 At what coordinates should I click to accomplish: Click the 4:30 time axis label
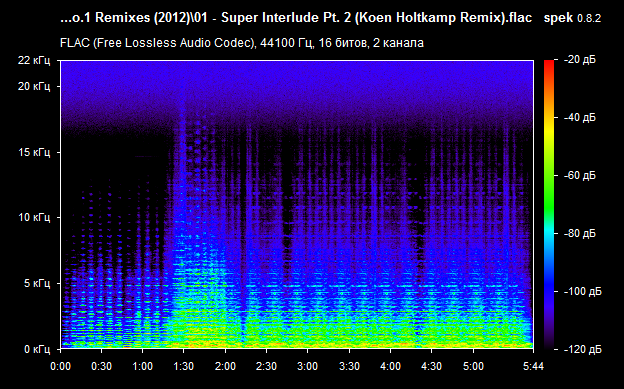pyautogui.click(x=432, y=366)
